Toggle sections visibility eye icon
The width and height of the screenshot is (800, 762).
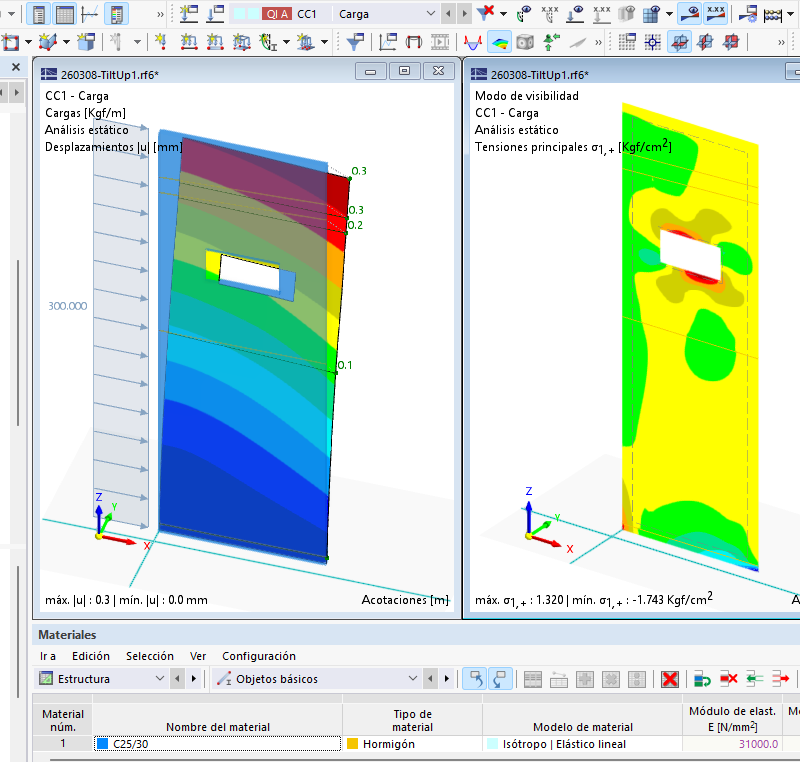(627, 14)
